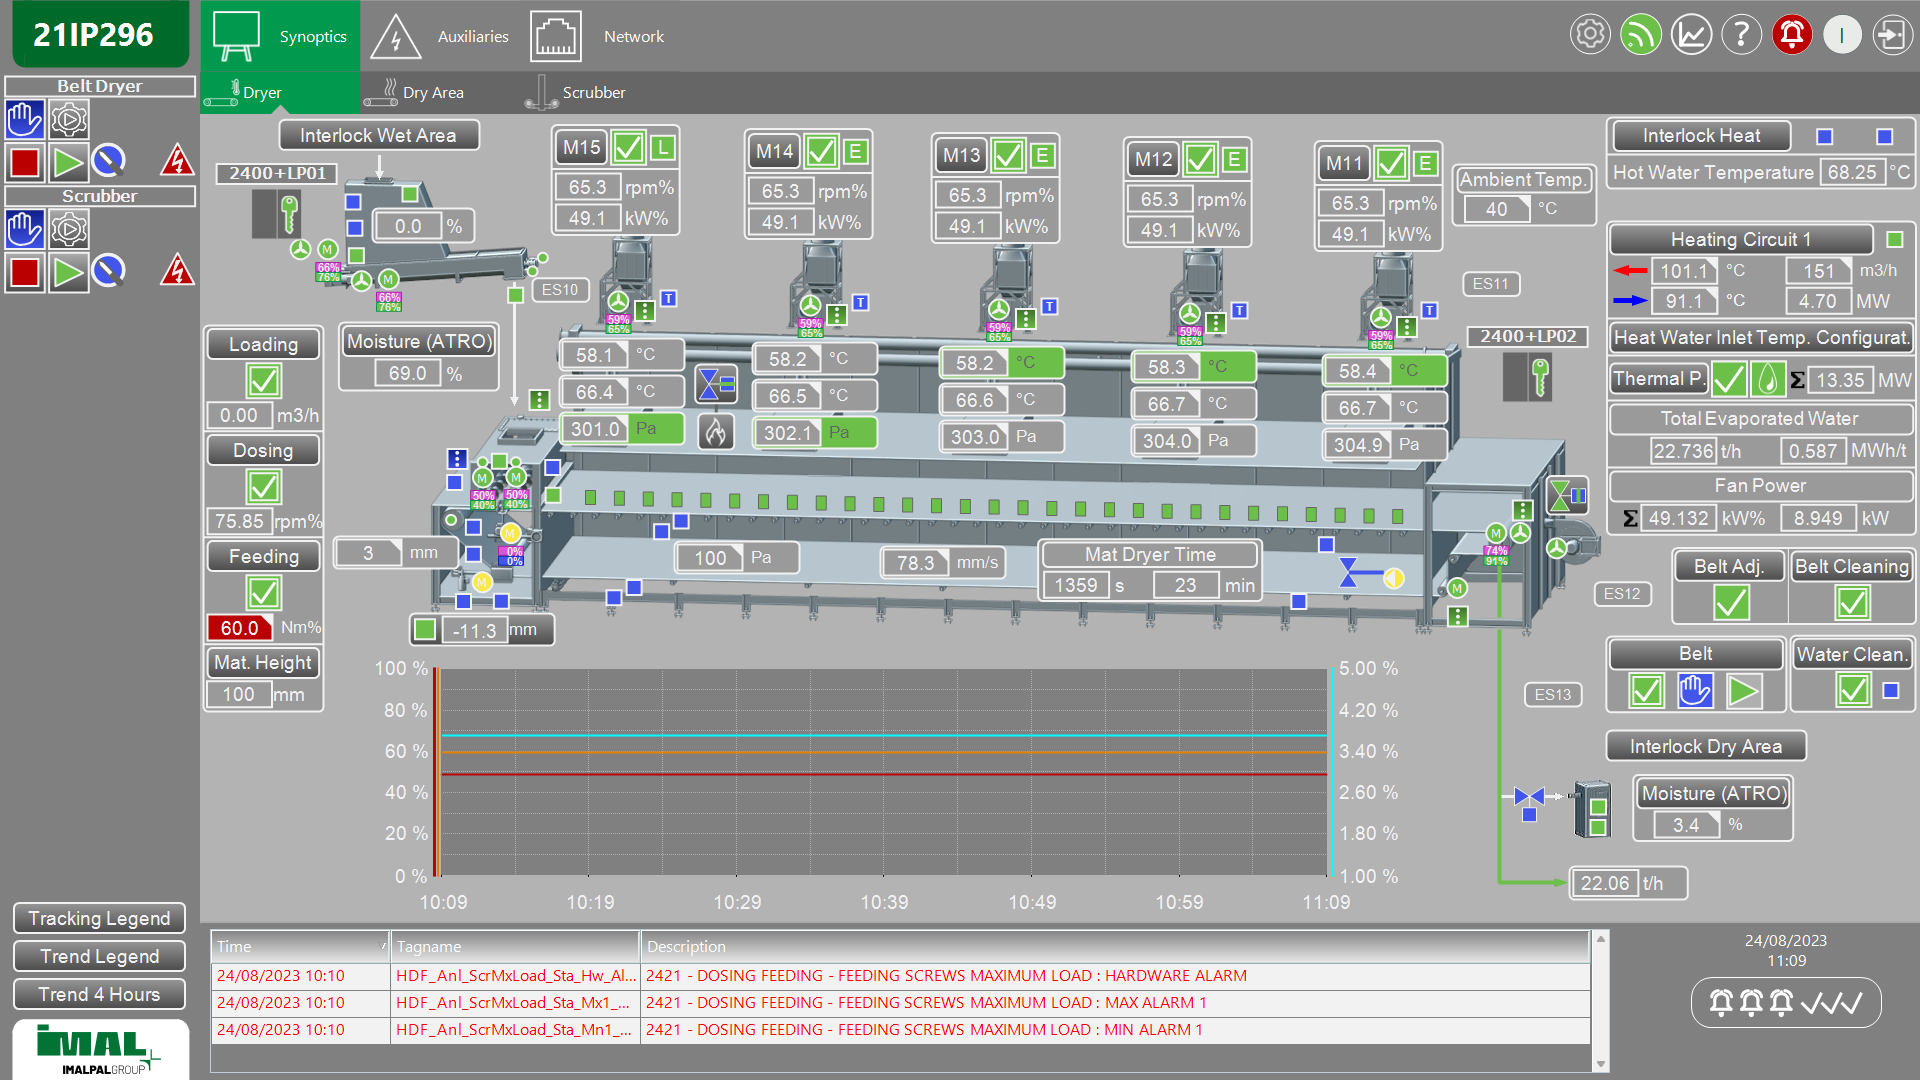Open the settings gear icon
Viewport: 1920px width, 1080px height.
coord(1590,35)
